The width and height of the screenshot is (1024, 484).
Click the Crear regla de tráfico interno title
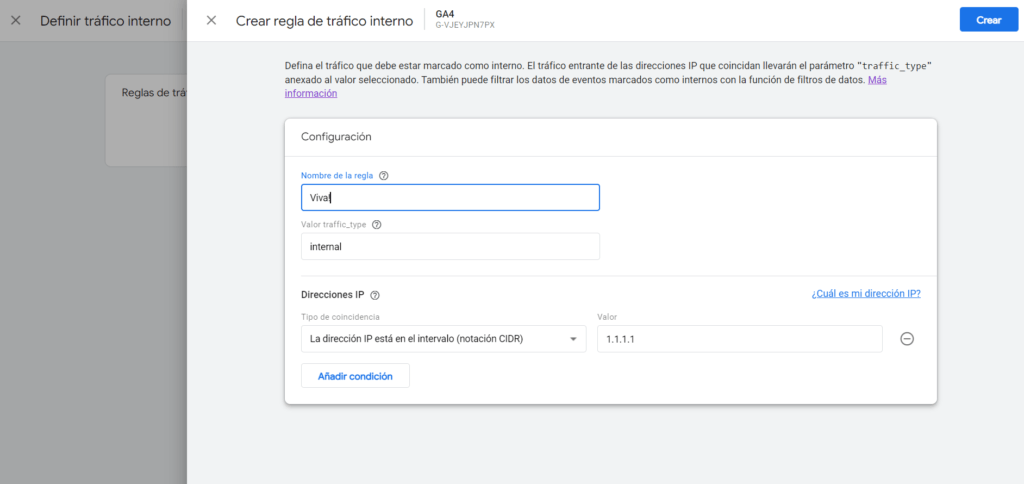coord(325,21)
